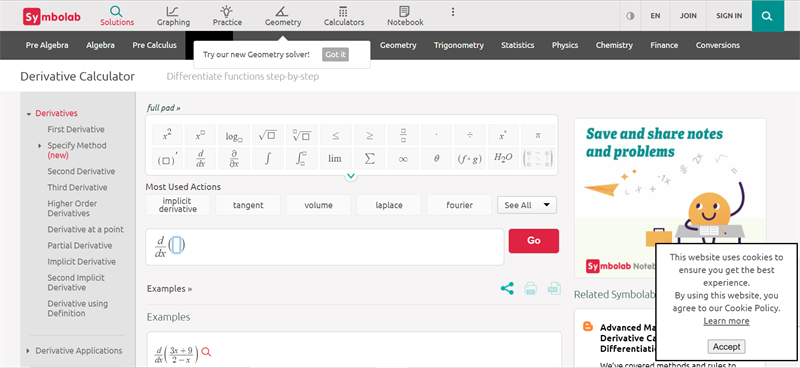Insert summation sigma symbol
The image size is (800, 368).
coord(369,159)
